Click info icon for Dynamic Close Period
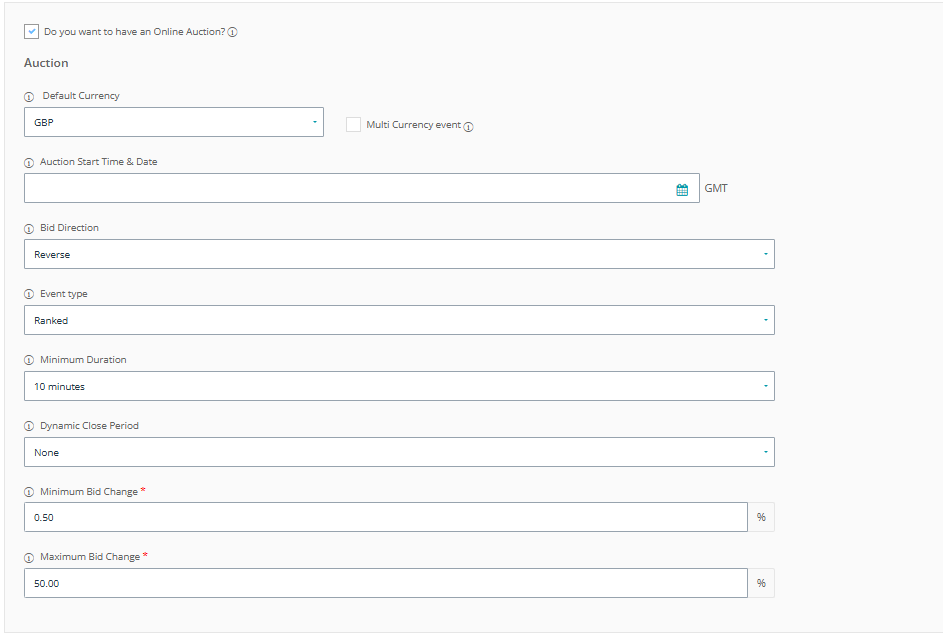943x639 pixels. point(29,426)
